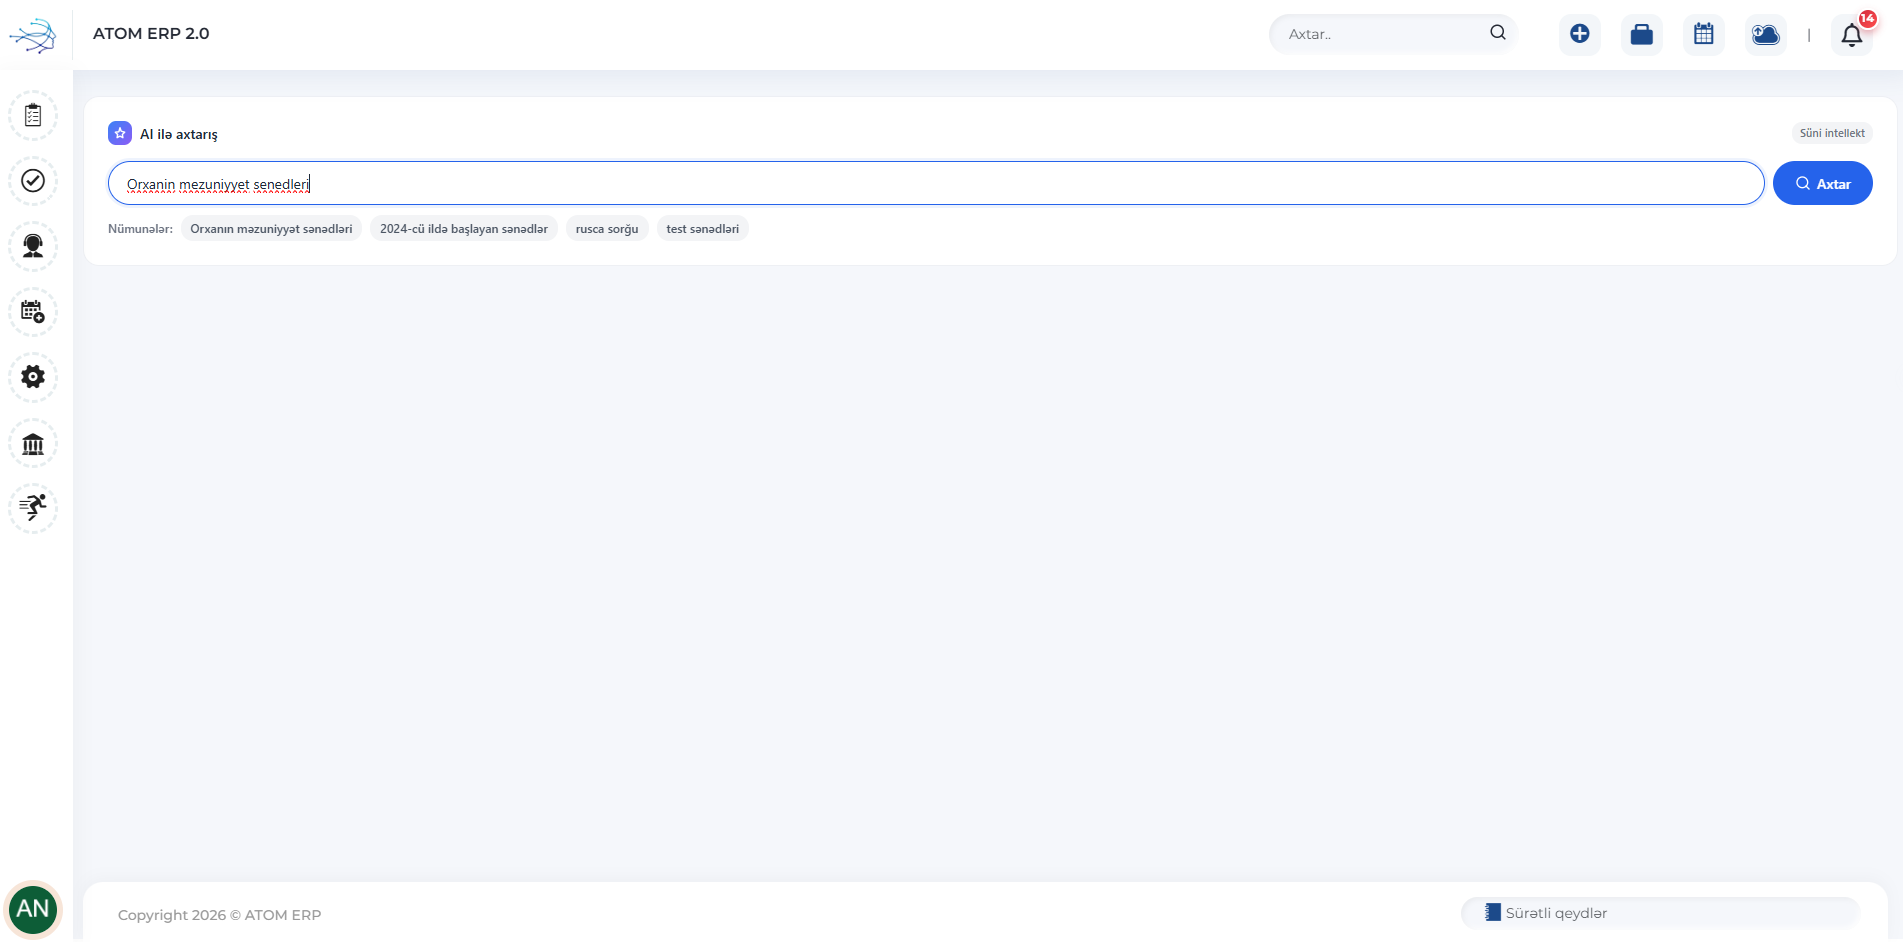Viewport: 1903px width, 942px height.
Task: Click the magnifier in the top Axtar field
Action: [1497, 33]
